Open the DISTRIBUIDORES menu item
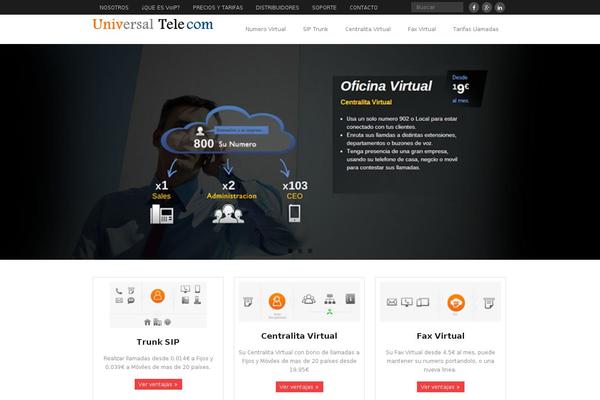 click(277, 8)
